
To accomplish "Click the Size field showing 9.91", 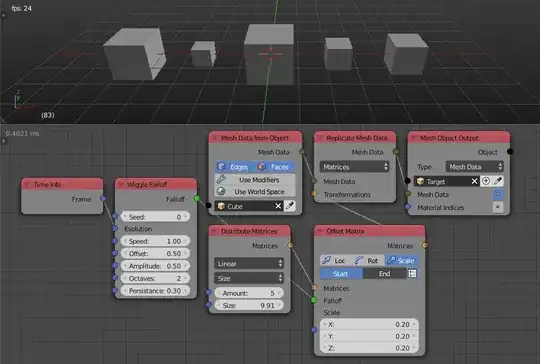I will pos(249,305).
